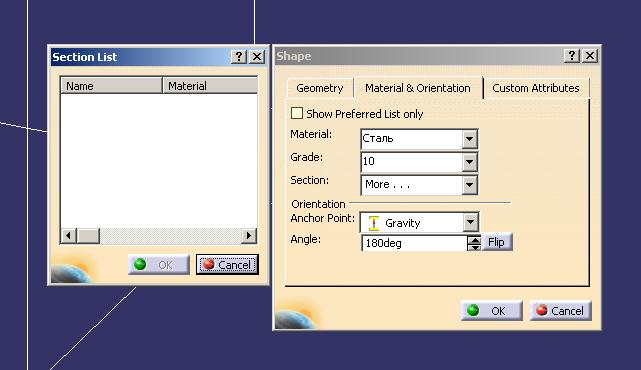This screenshot has width=641, height=370.
Task: Cancel the Shape dialog
Action: [560, 311]
